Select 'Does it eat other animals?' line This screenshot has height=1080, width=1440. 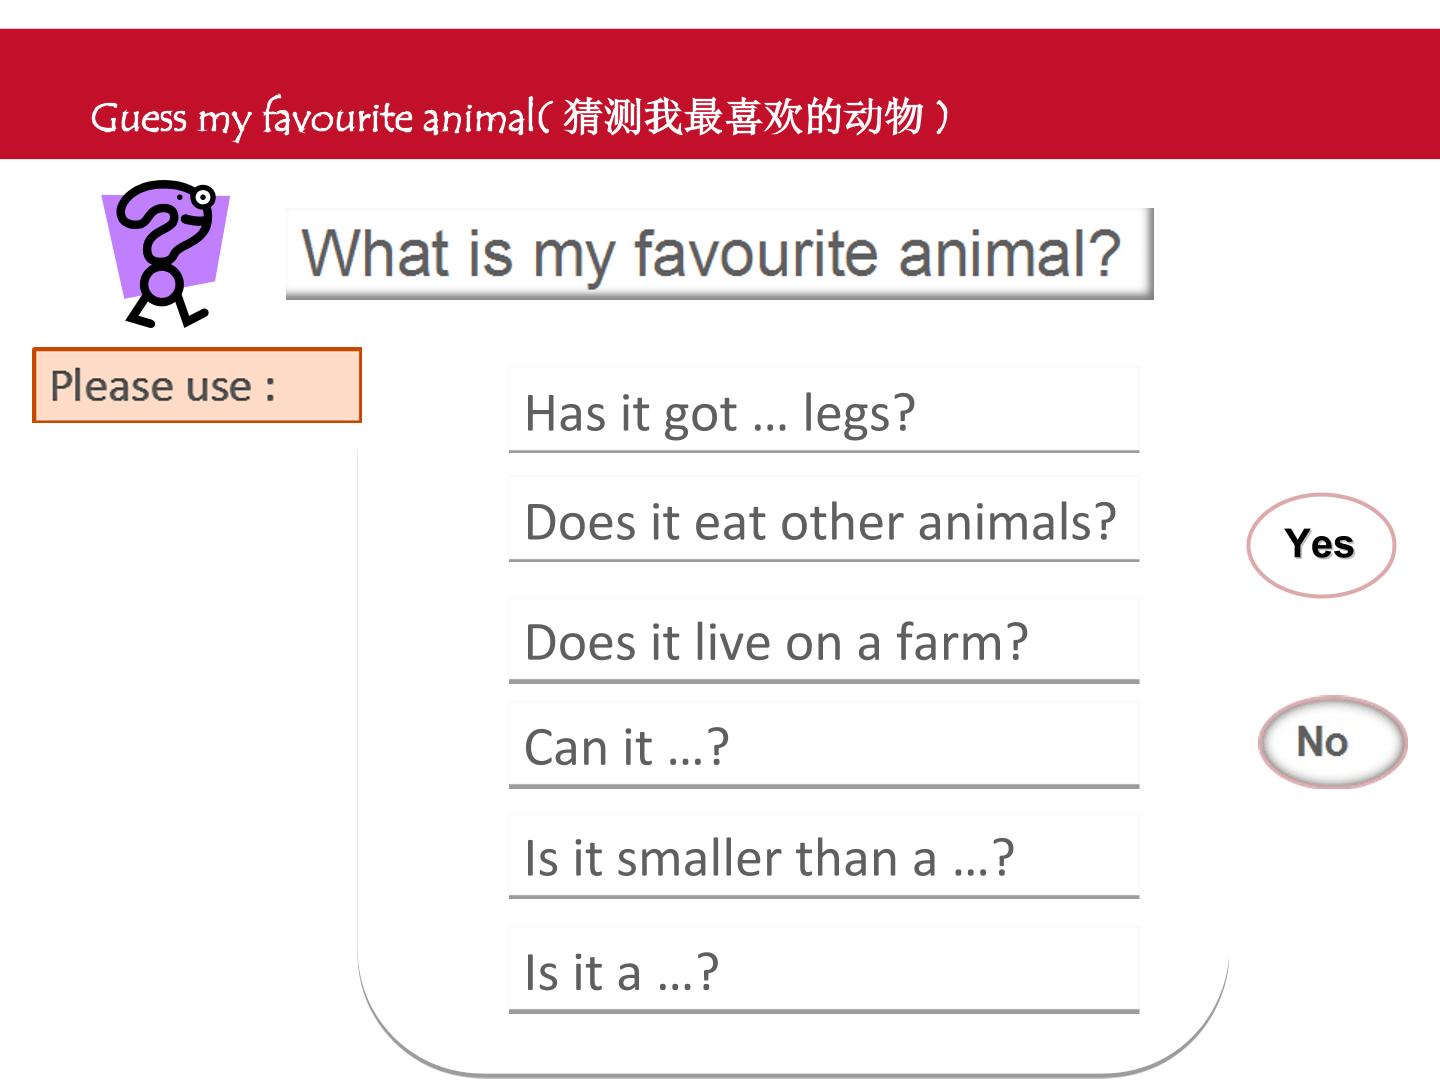click(x=824, y=519)
